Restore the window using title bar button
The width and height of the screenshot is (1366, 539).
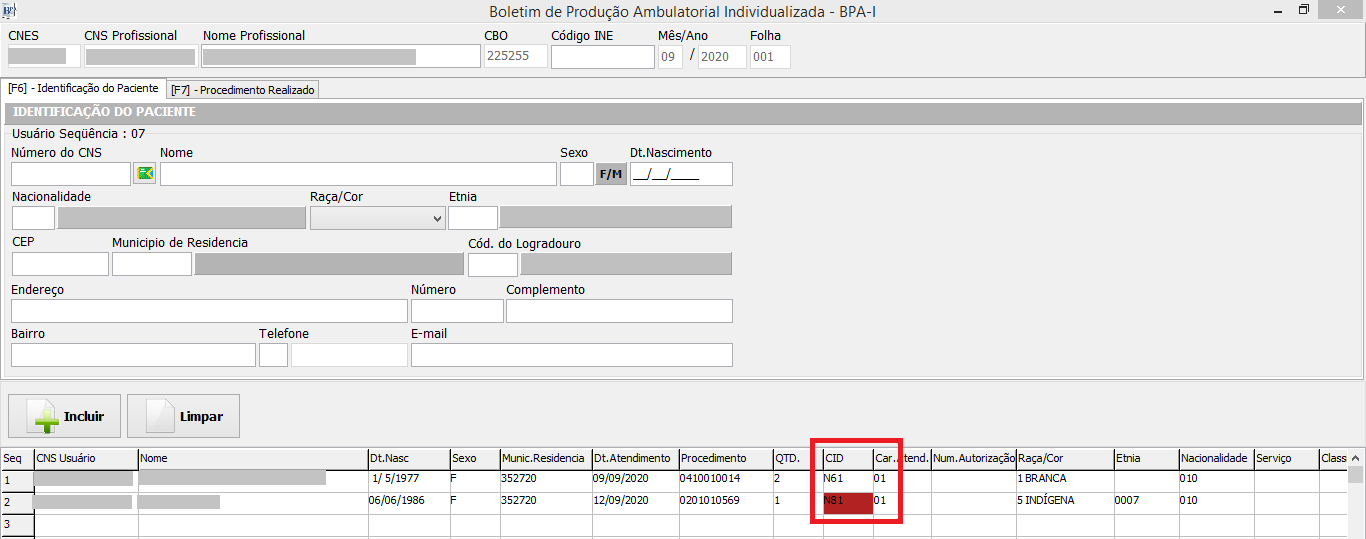point(1303,10)
